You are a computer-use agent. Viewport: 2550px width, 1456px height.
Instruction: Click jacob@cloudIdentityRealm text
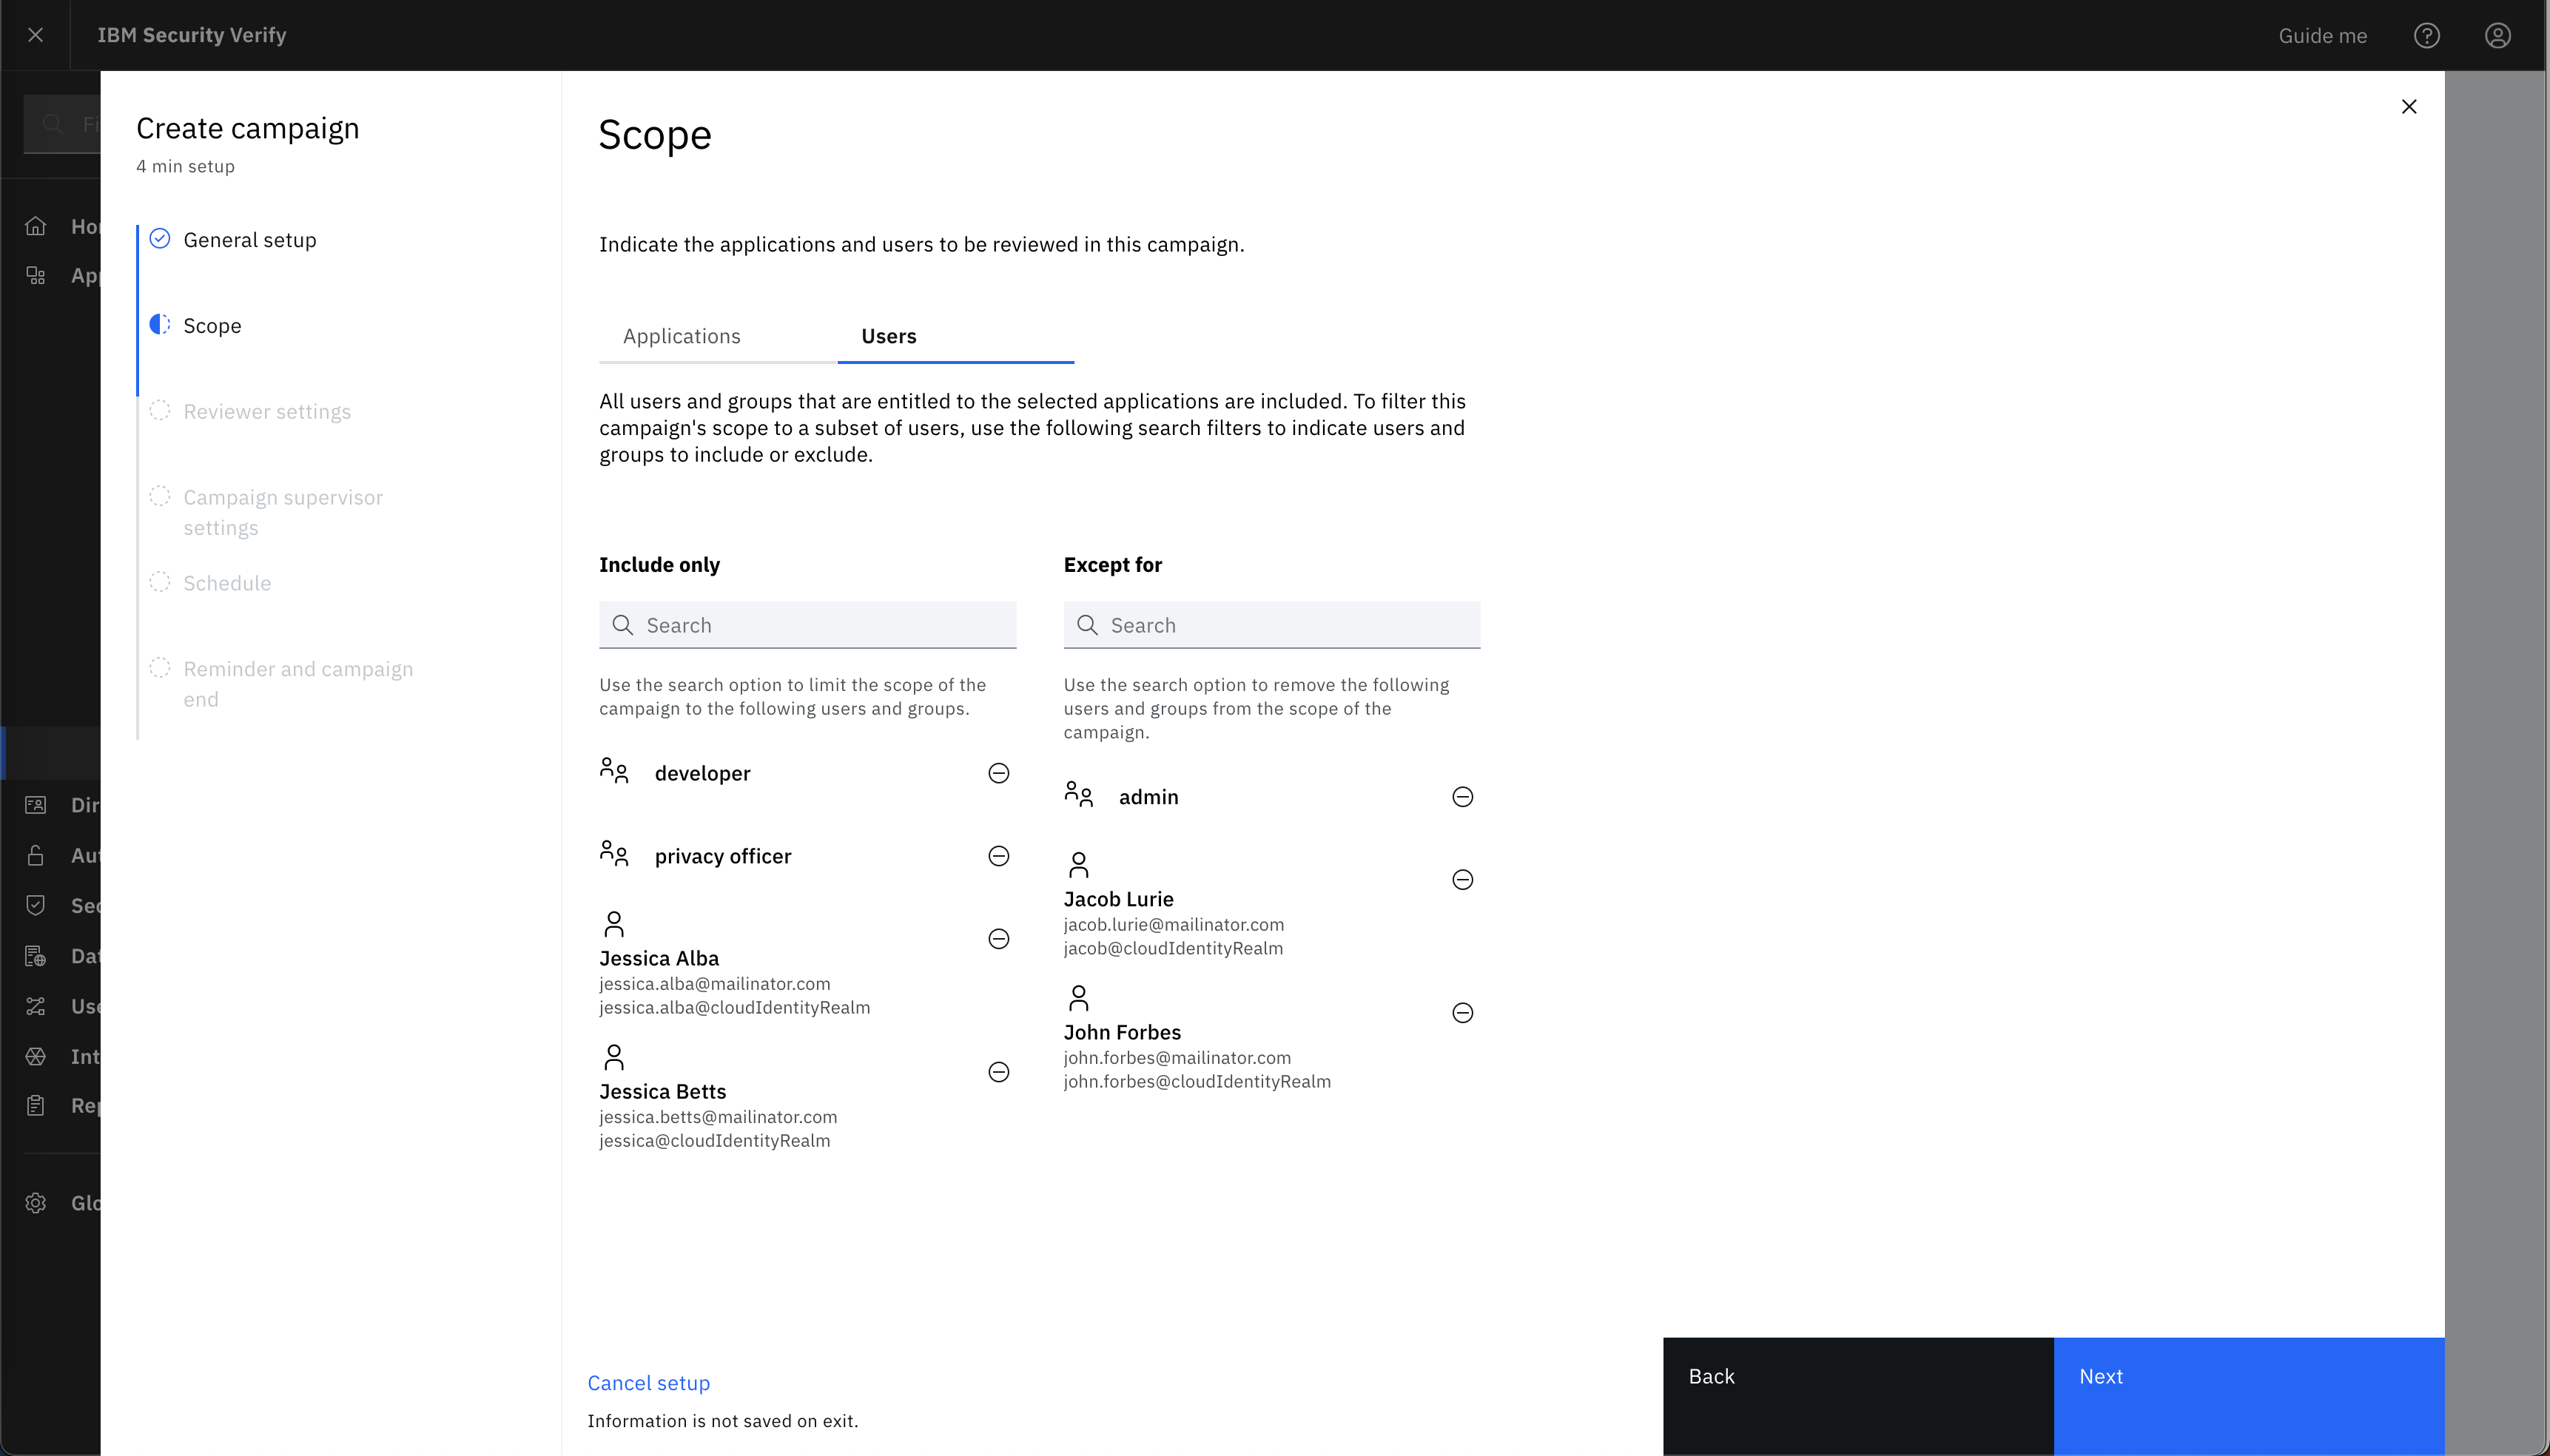[1173, 948]
